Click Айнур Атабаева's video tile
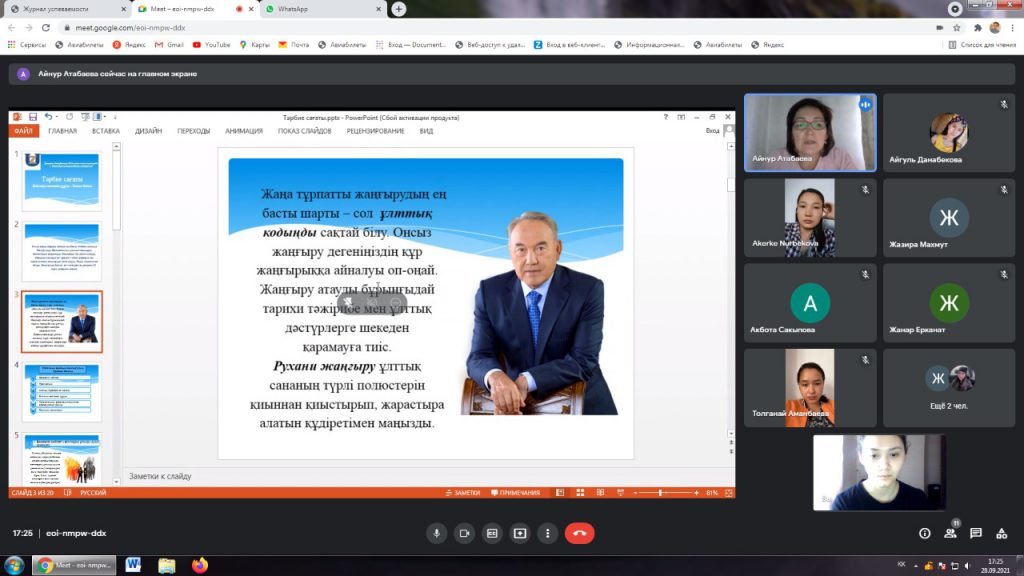1024x576 pixels. tap(809, 132)
